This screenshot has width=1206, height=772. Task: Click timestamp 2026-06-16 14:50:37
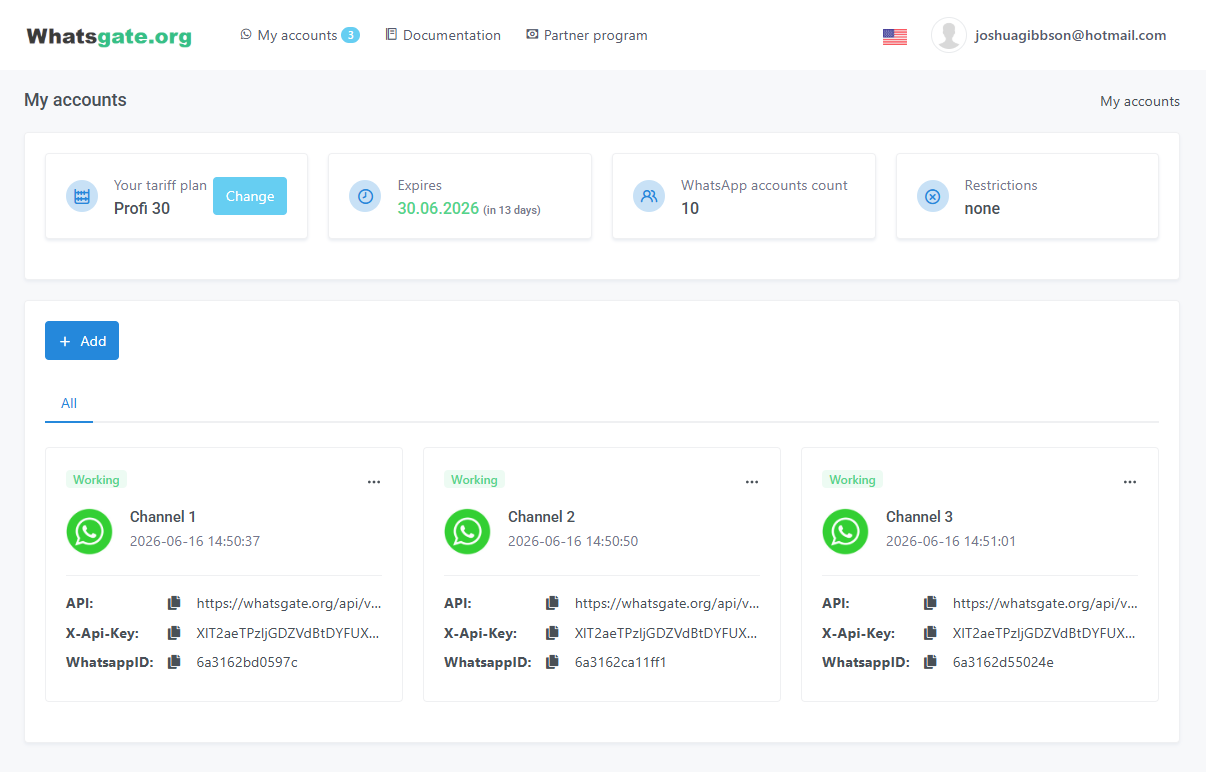tap(195, 541)
